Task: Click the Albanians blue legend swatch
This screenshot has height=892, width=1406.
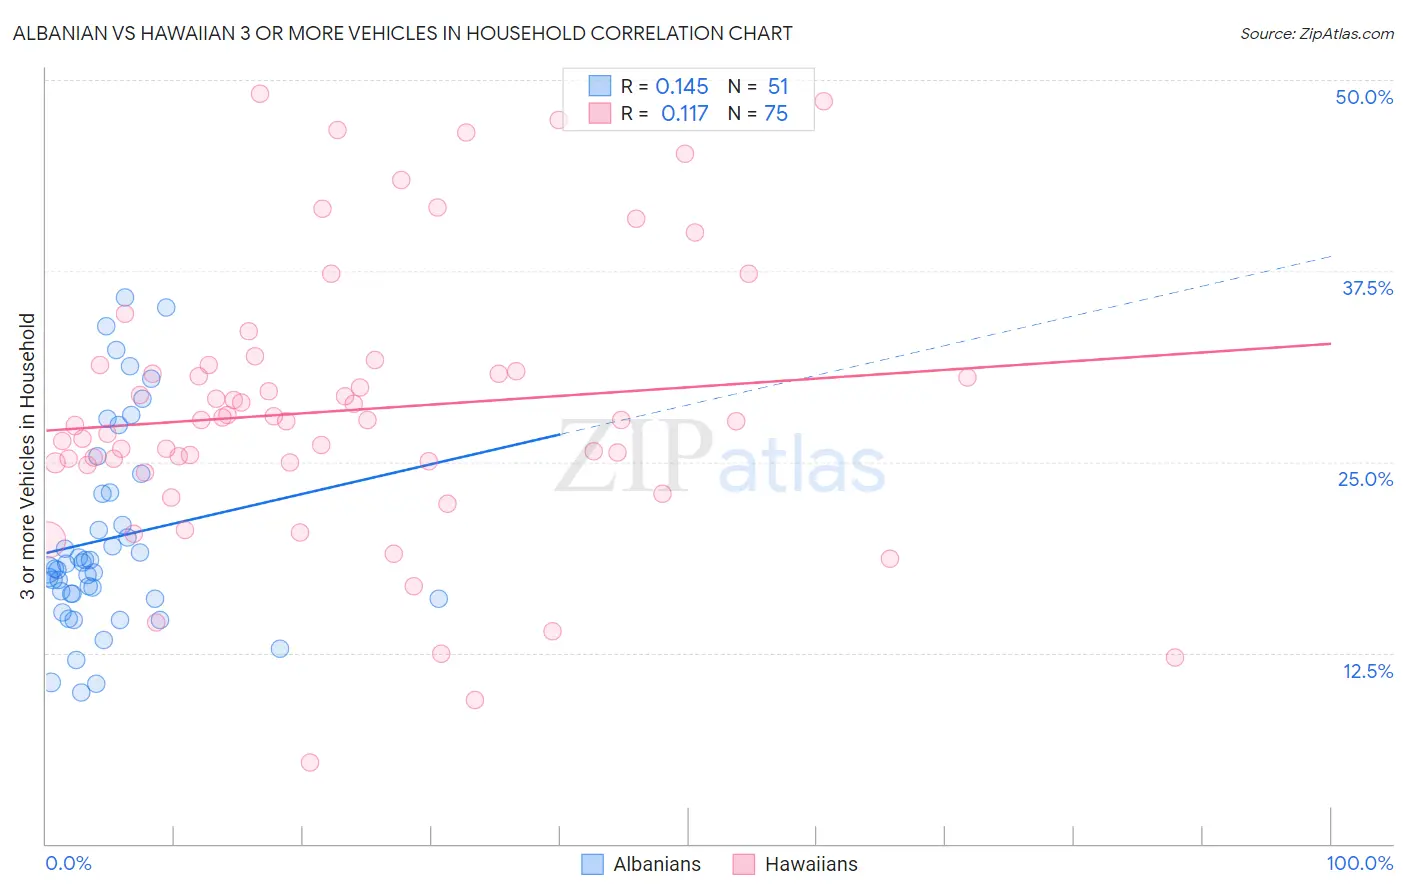Action: [x=592, y=864]
